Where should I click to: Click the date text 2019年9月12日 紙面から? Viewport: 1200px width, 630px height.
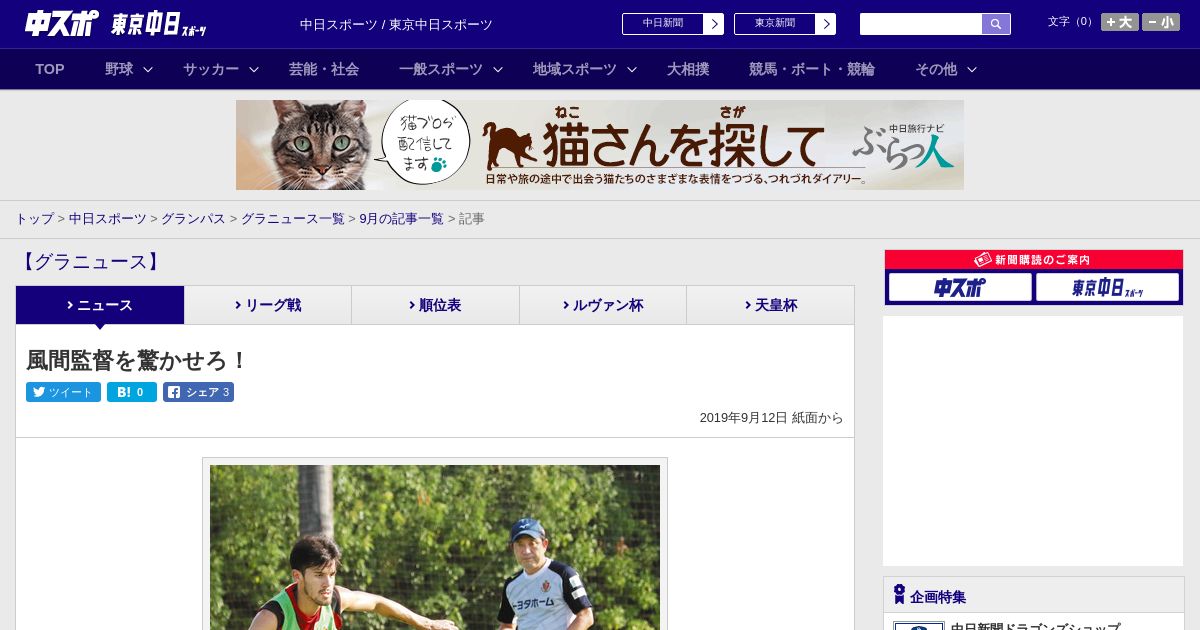pos(771,418)
